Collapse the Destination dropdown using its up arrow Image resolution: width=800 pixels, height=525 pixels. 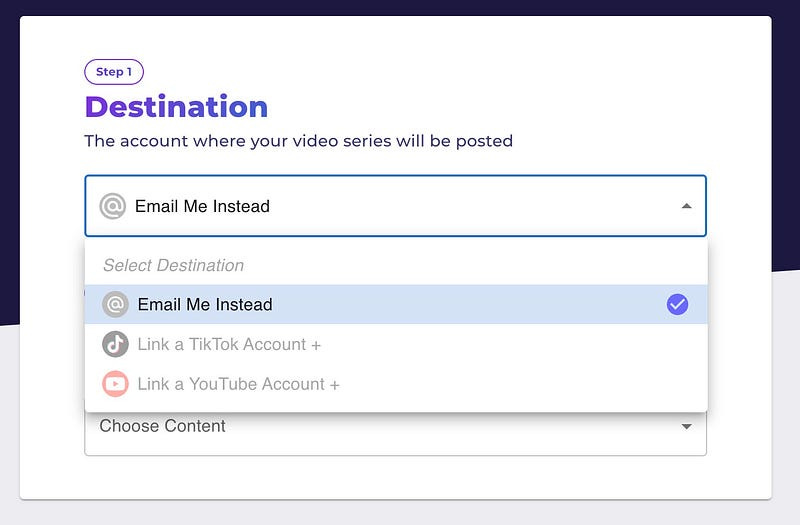[x=687, y=206]
